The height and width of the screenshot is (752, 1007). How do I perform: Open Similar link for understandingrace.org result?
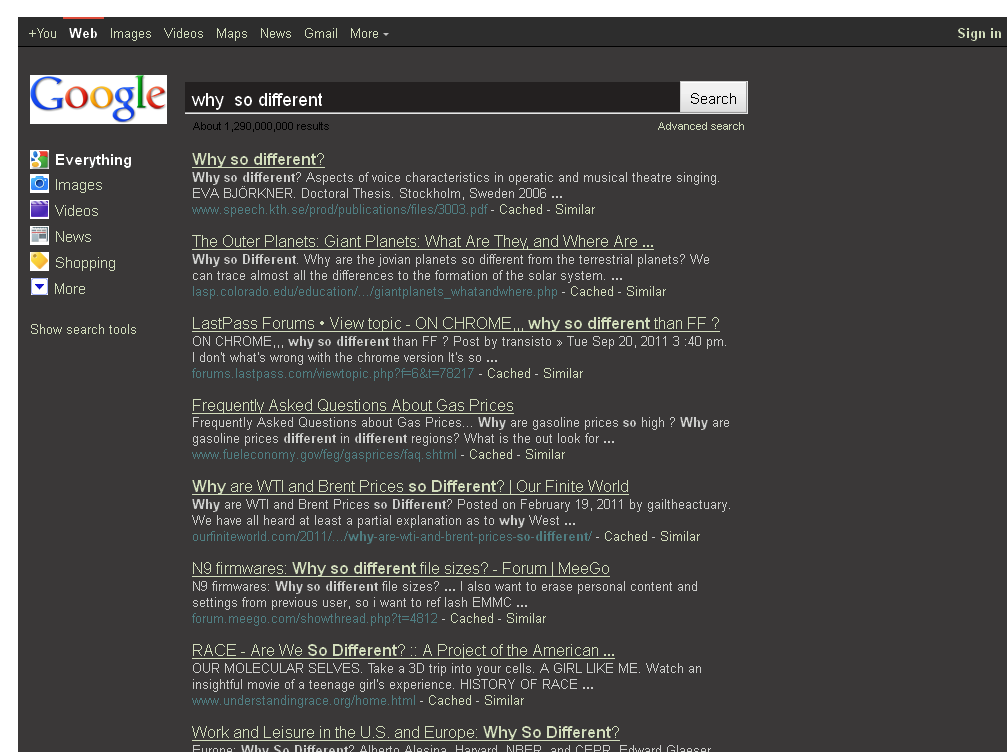pos(504,701)
